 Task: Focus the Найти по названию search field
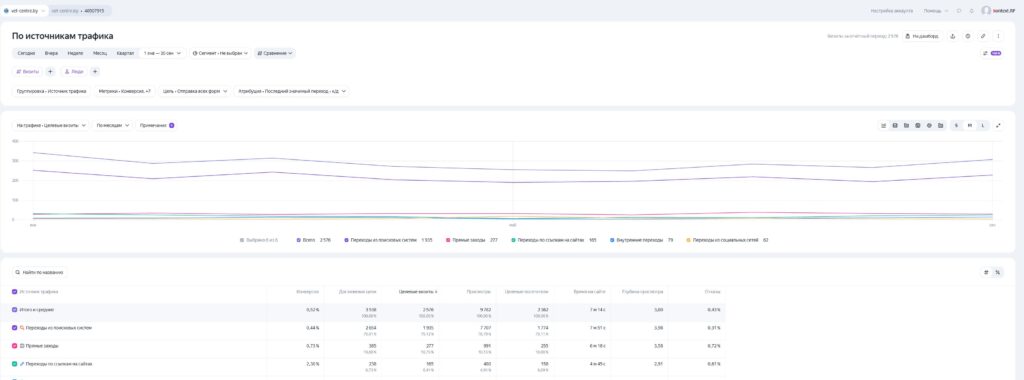[40, 272]
